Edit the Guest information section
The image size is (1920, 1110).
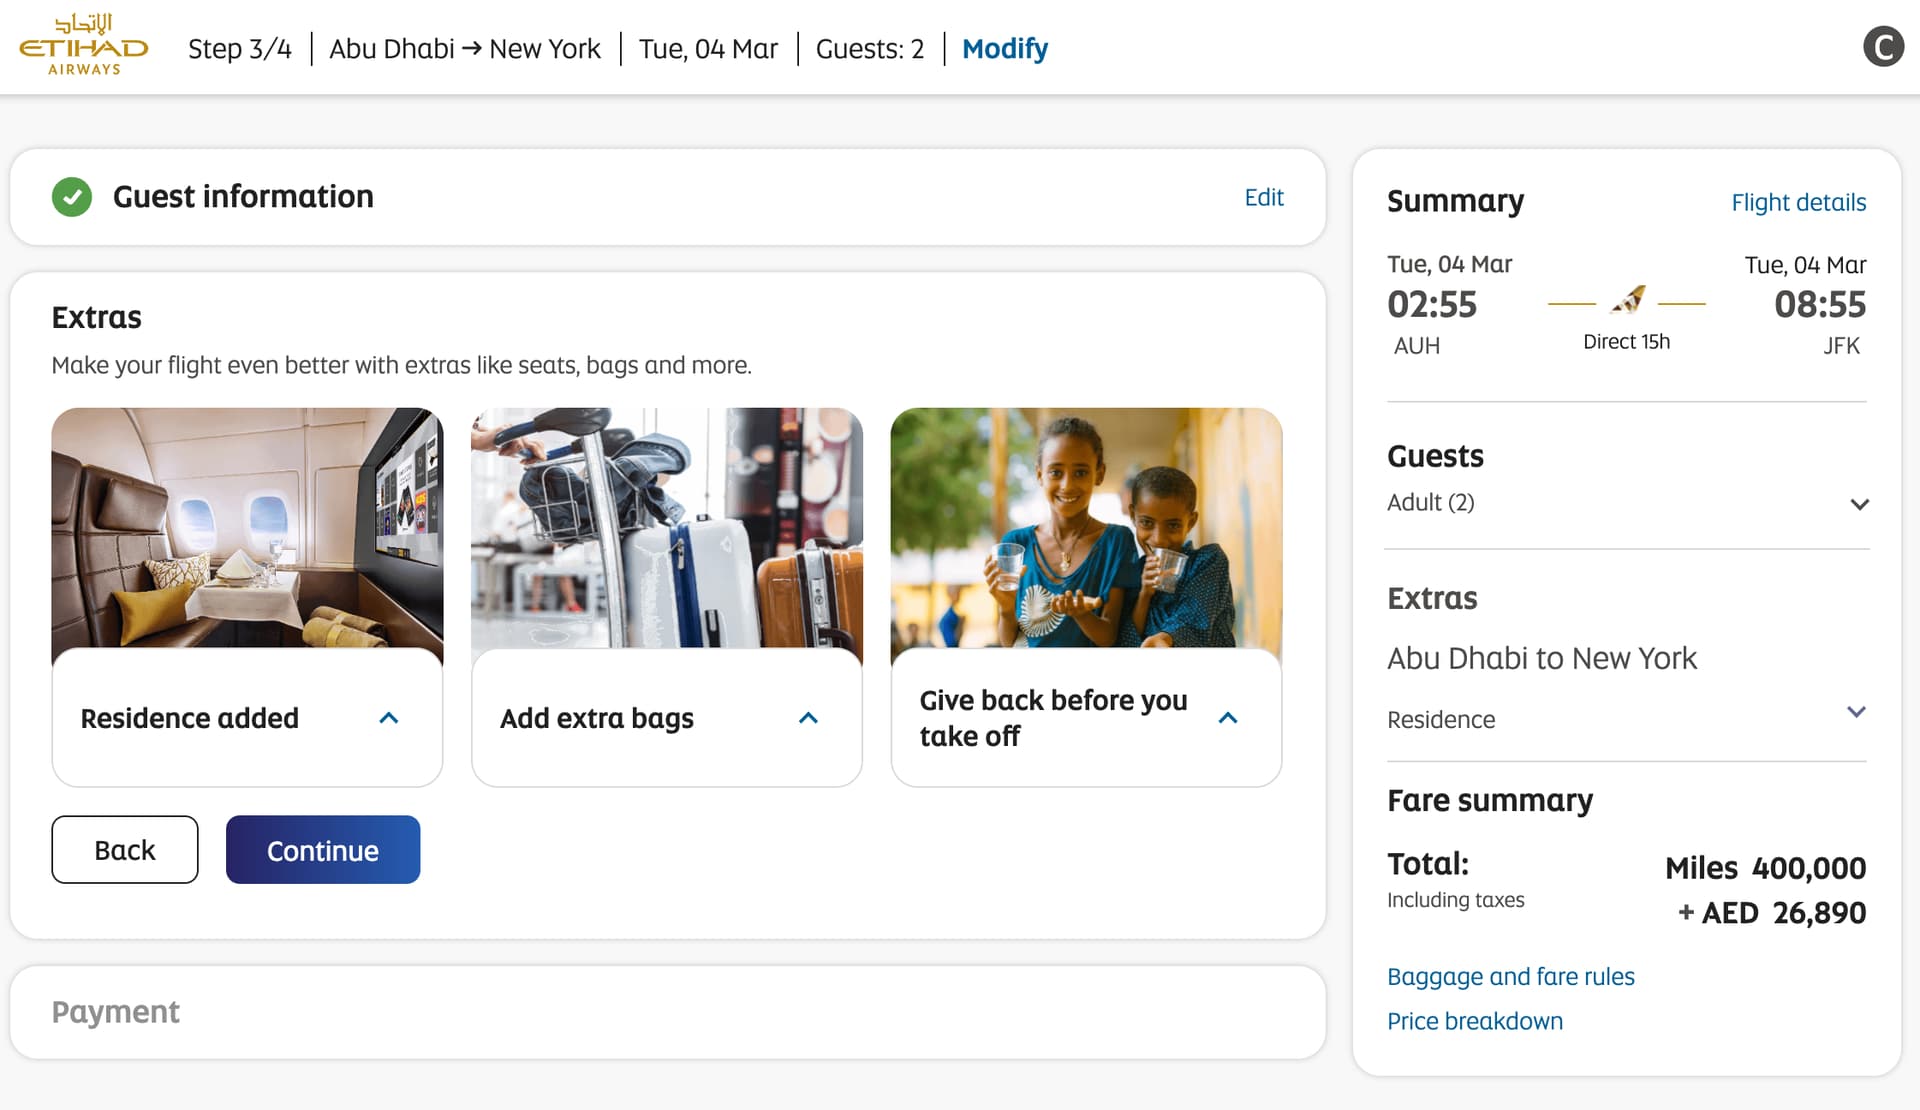1263,197
